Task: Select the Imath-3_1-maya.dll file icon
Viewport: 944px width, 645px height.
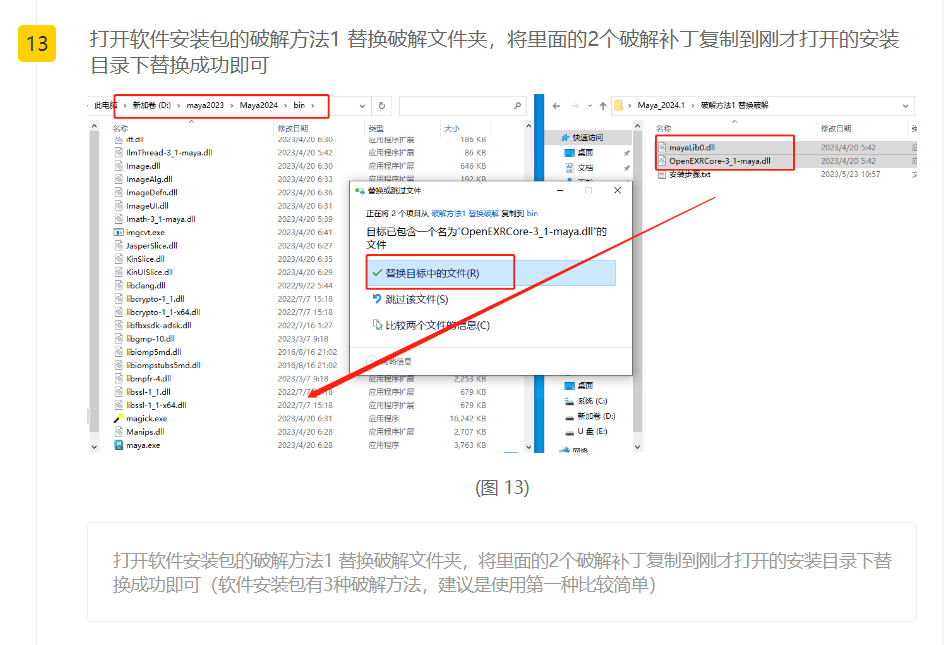Action: click(x=119, y=219)
